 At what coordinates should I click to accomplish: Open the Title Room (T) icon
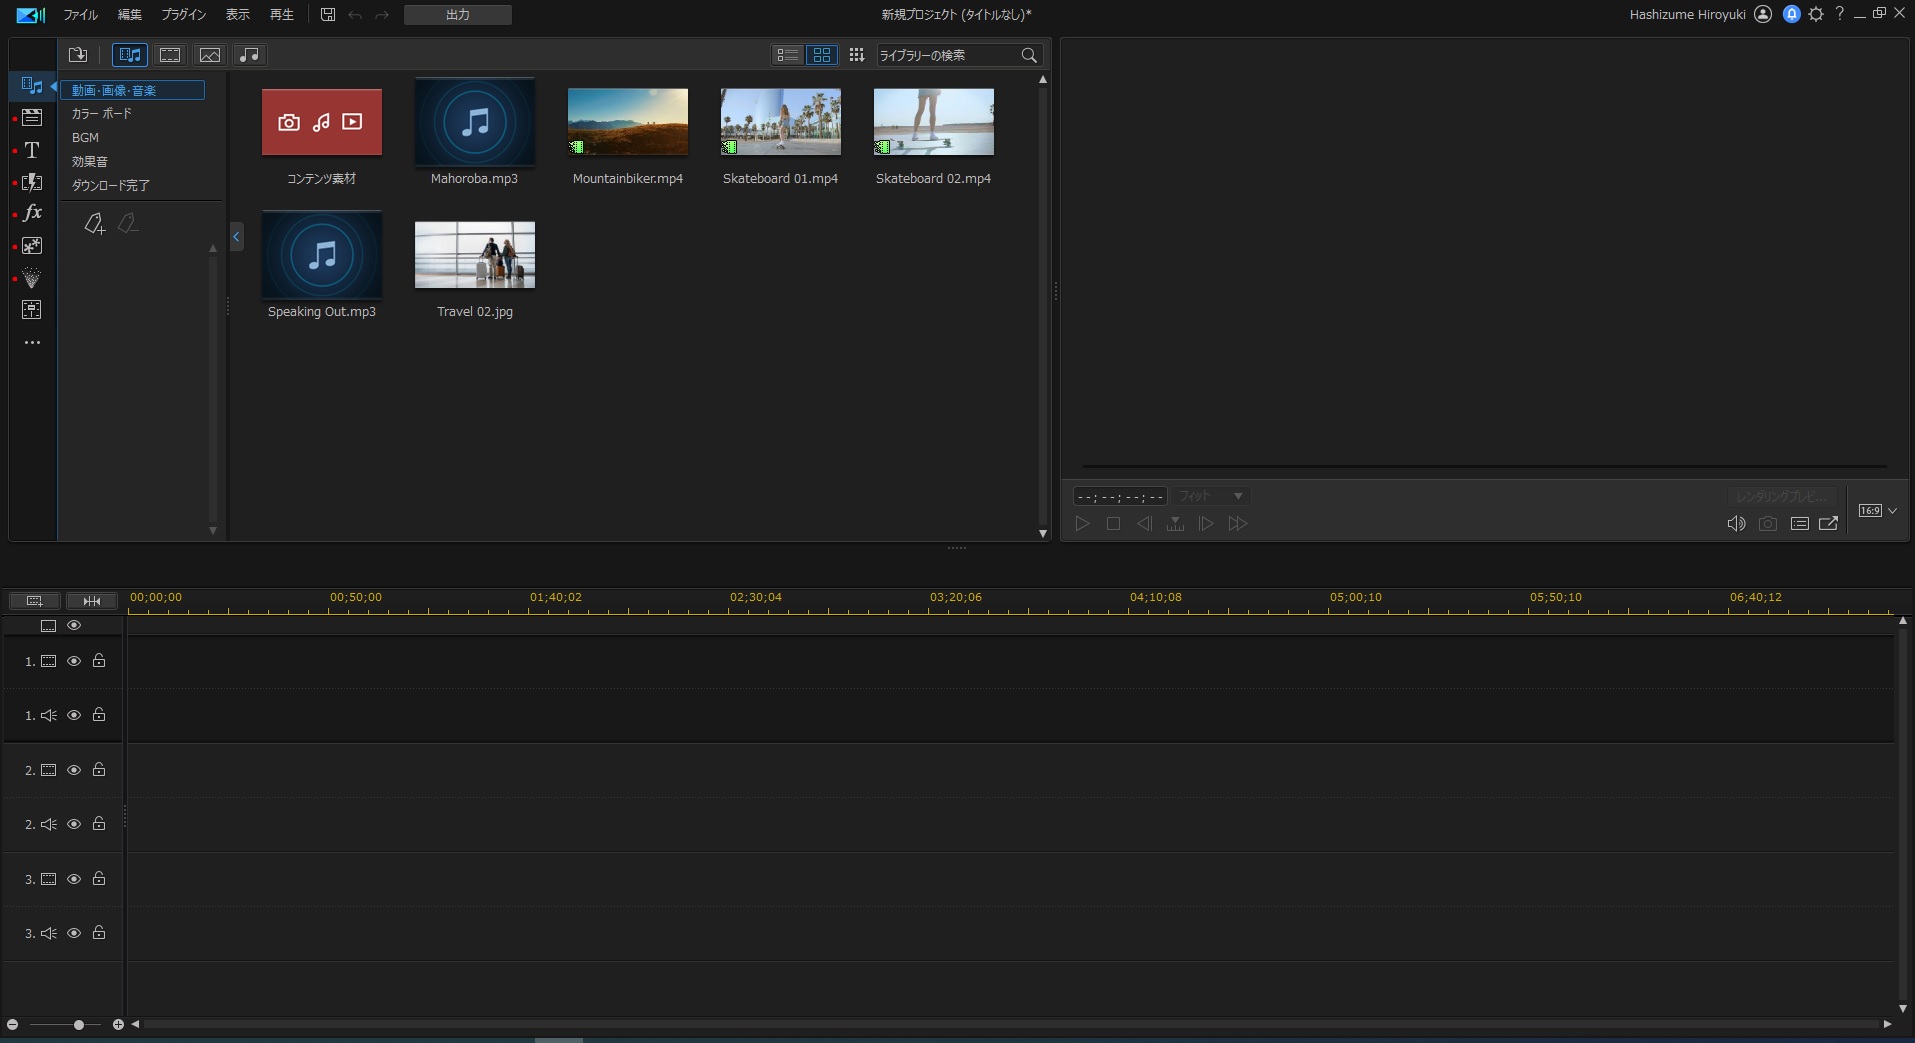pos(32,150)
